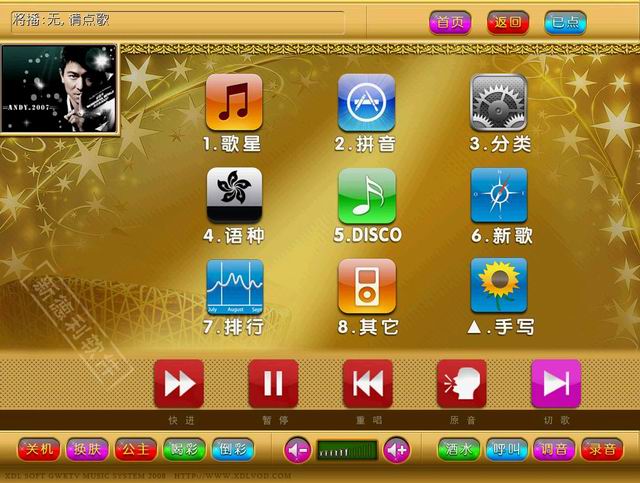Raise volume with the speaker plus icon

pos(396,450)
